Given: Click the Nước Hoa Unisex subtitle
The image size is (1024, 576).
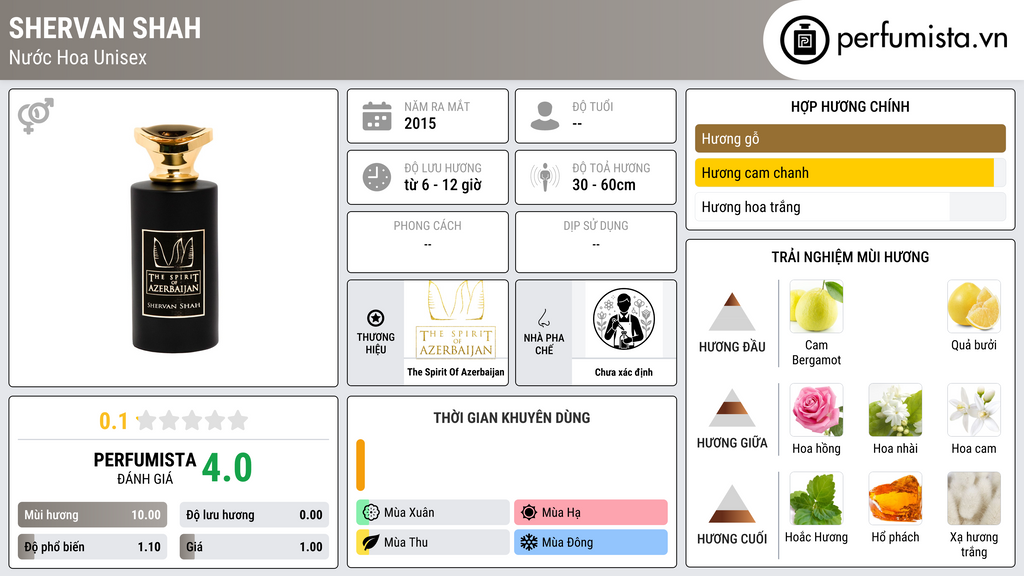Looking at the screenshot, I should 78,57.
